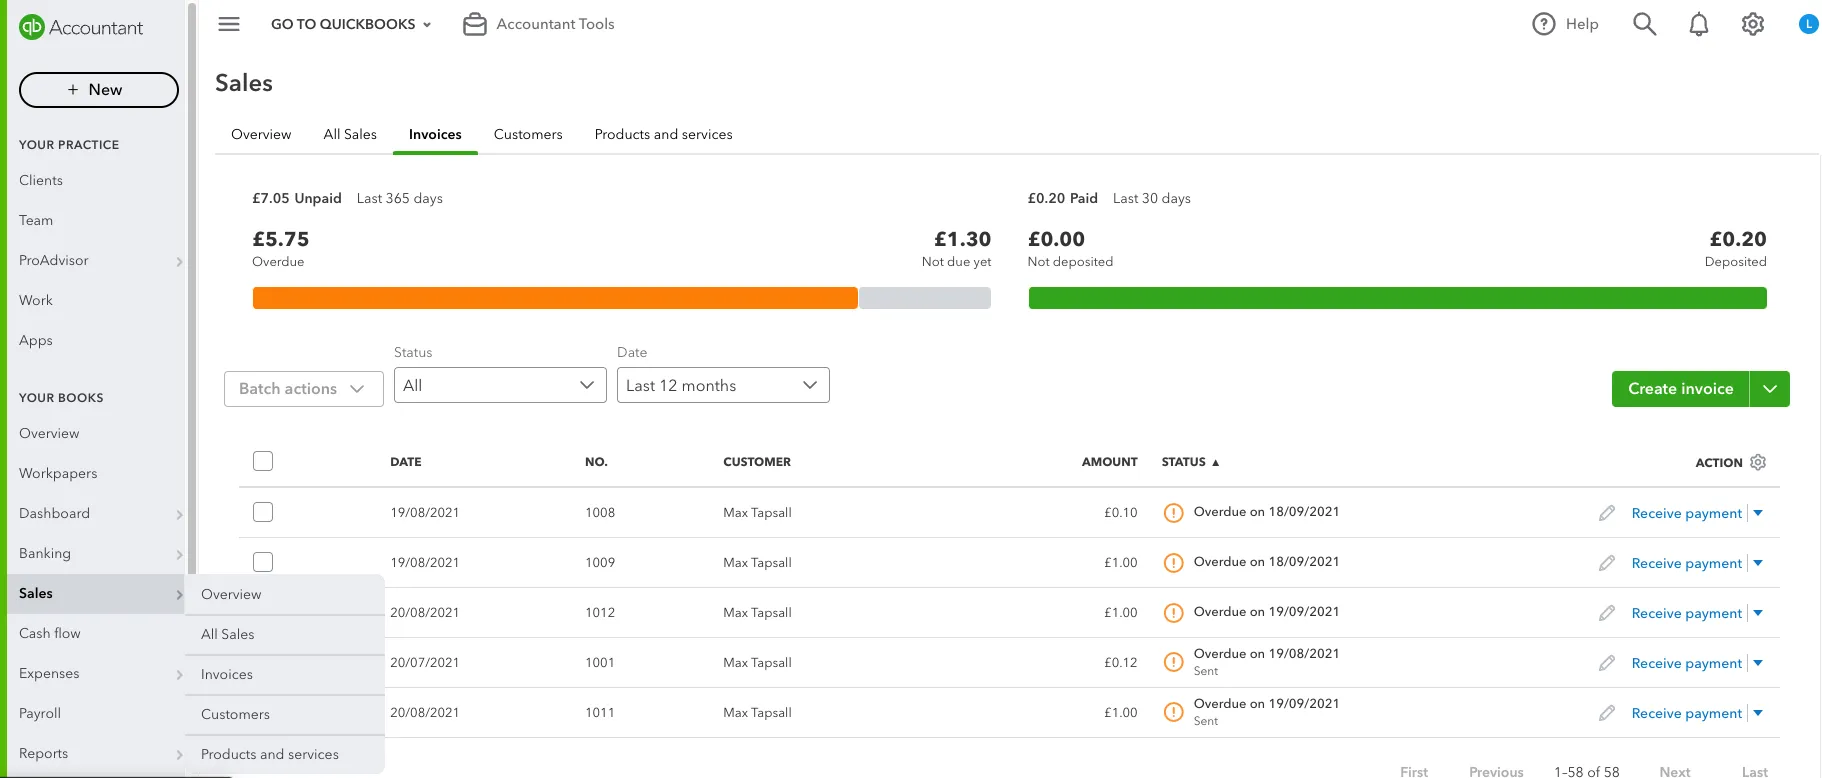Expand action menu arrow for invoice 1011
Image resolution: width=1822 pixels, height=778 pixels.
[x=1758, y=713]
